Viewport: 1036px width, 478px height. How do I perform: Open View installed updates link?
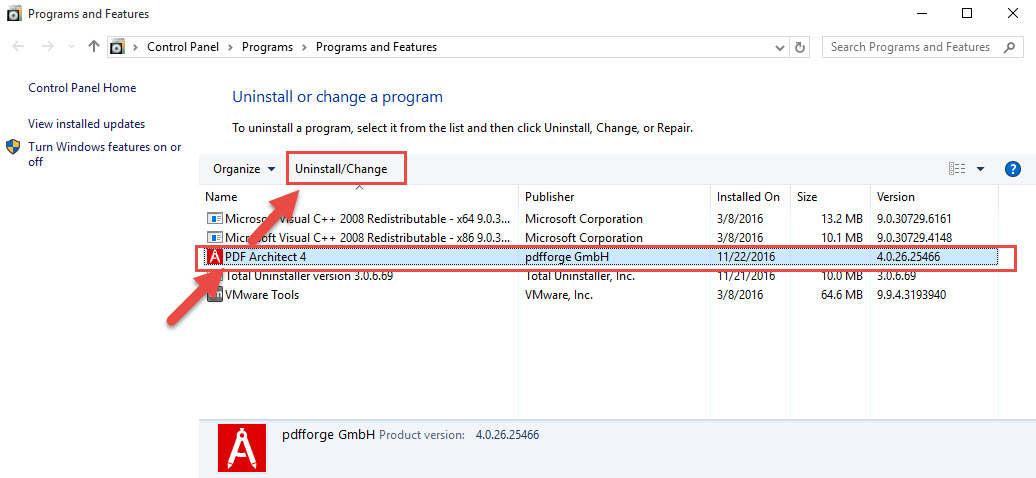click(x=87, y=124)
